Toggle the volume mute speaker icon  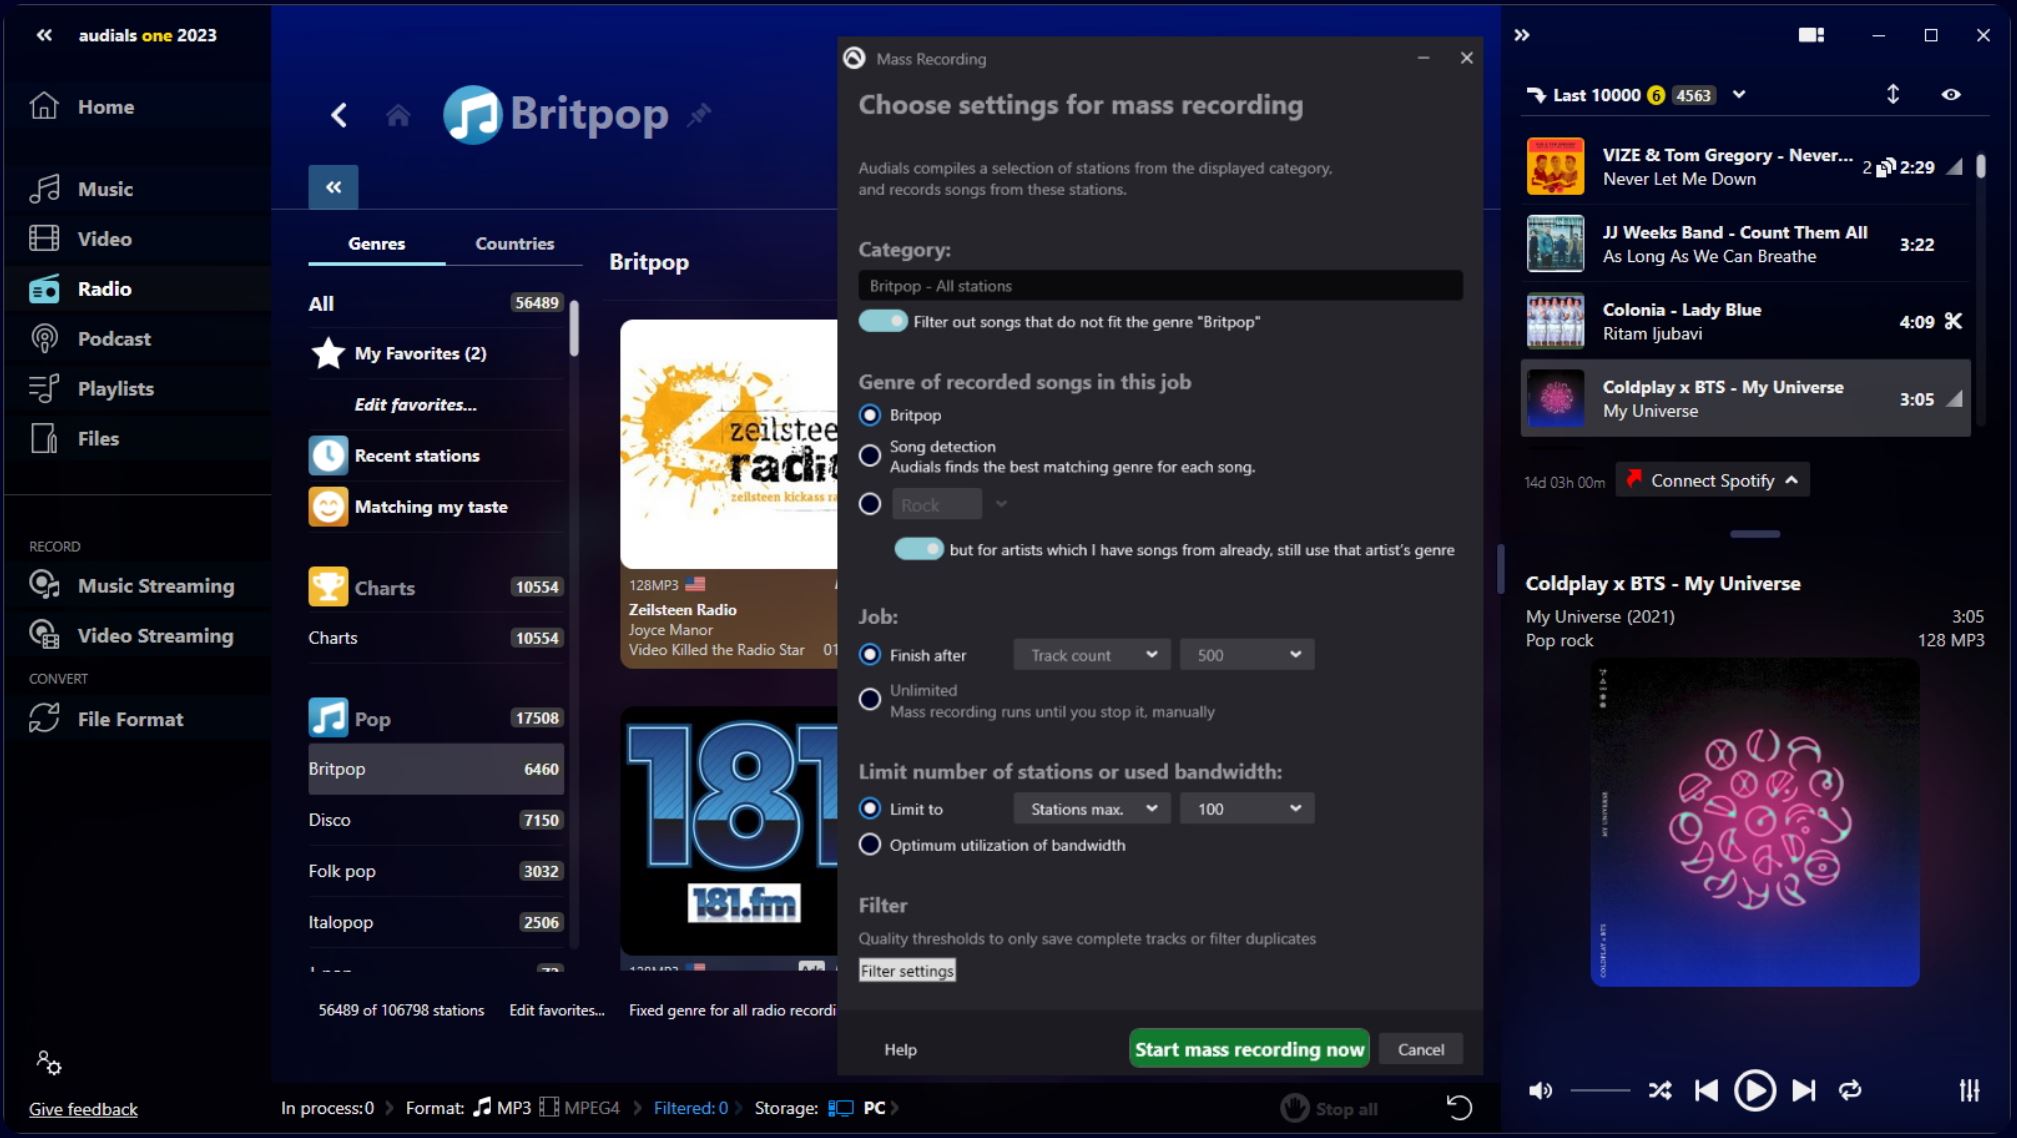(1540, 1090)
